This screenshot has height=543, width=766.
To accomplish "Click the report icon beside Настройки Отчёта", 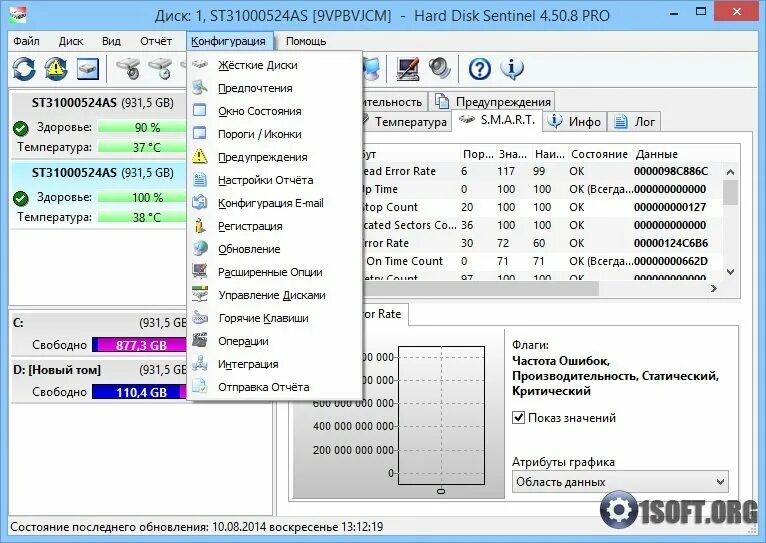I will (x=200, y=179).
